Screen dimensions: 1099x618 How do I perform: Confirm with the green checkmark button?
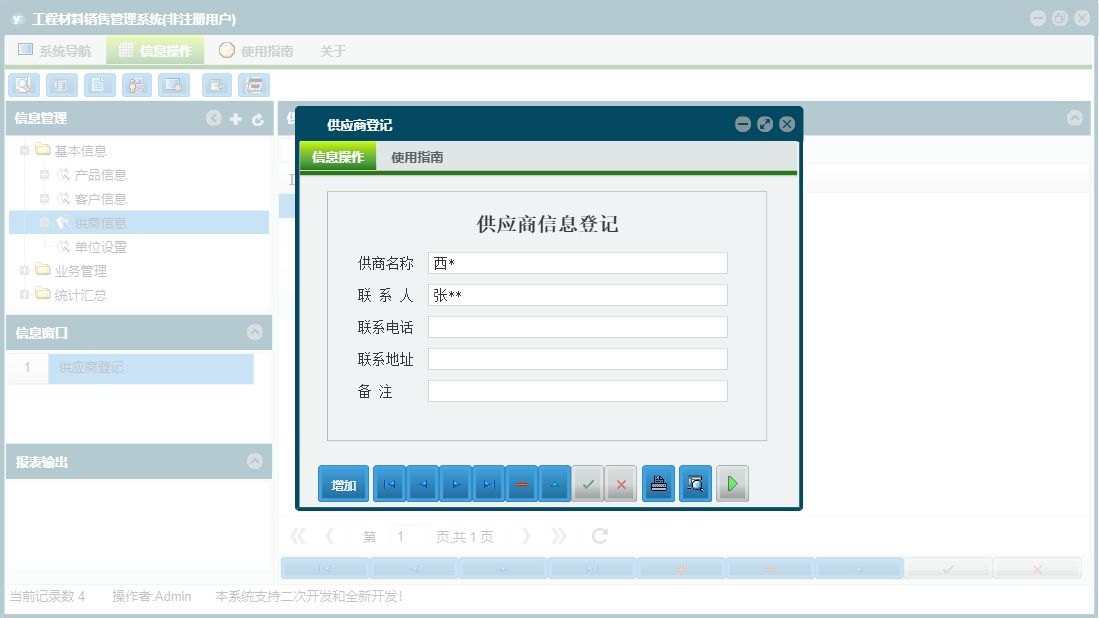pyautogui.click(x=588, y=483)
